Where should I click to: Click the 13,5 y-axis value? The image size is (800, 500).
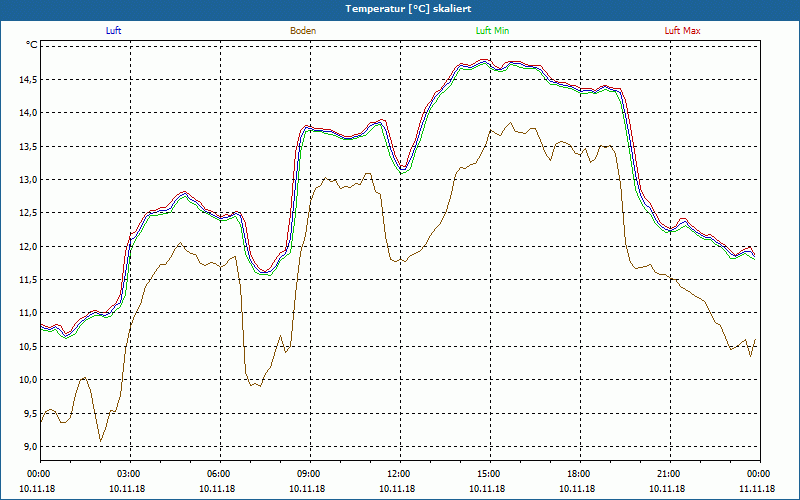(29, 146)
